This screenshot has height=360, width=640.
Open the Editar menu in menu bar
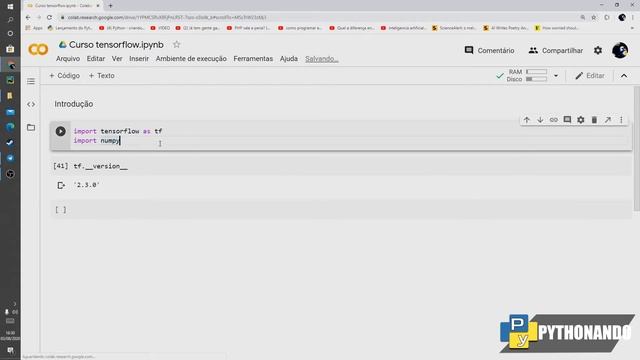[x=96, y=59]
